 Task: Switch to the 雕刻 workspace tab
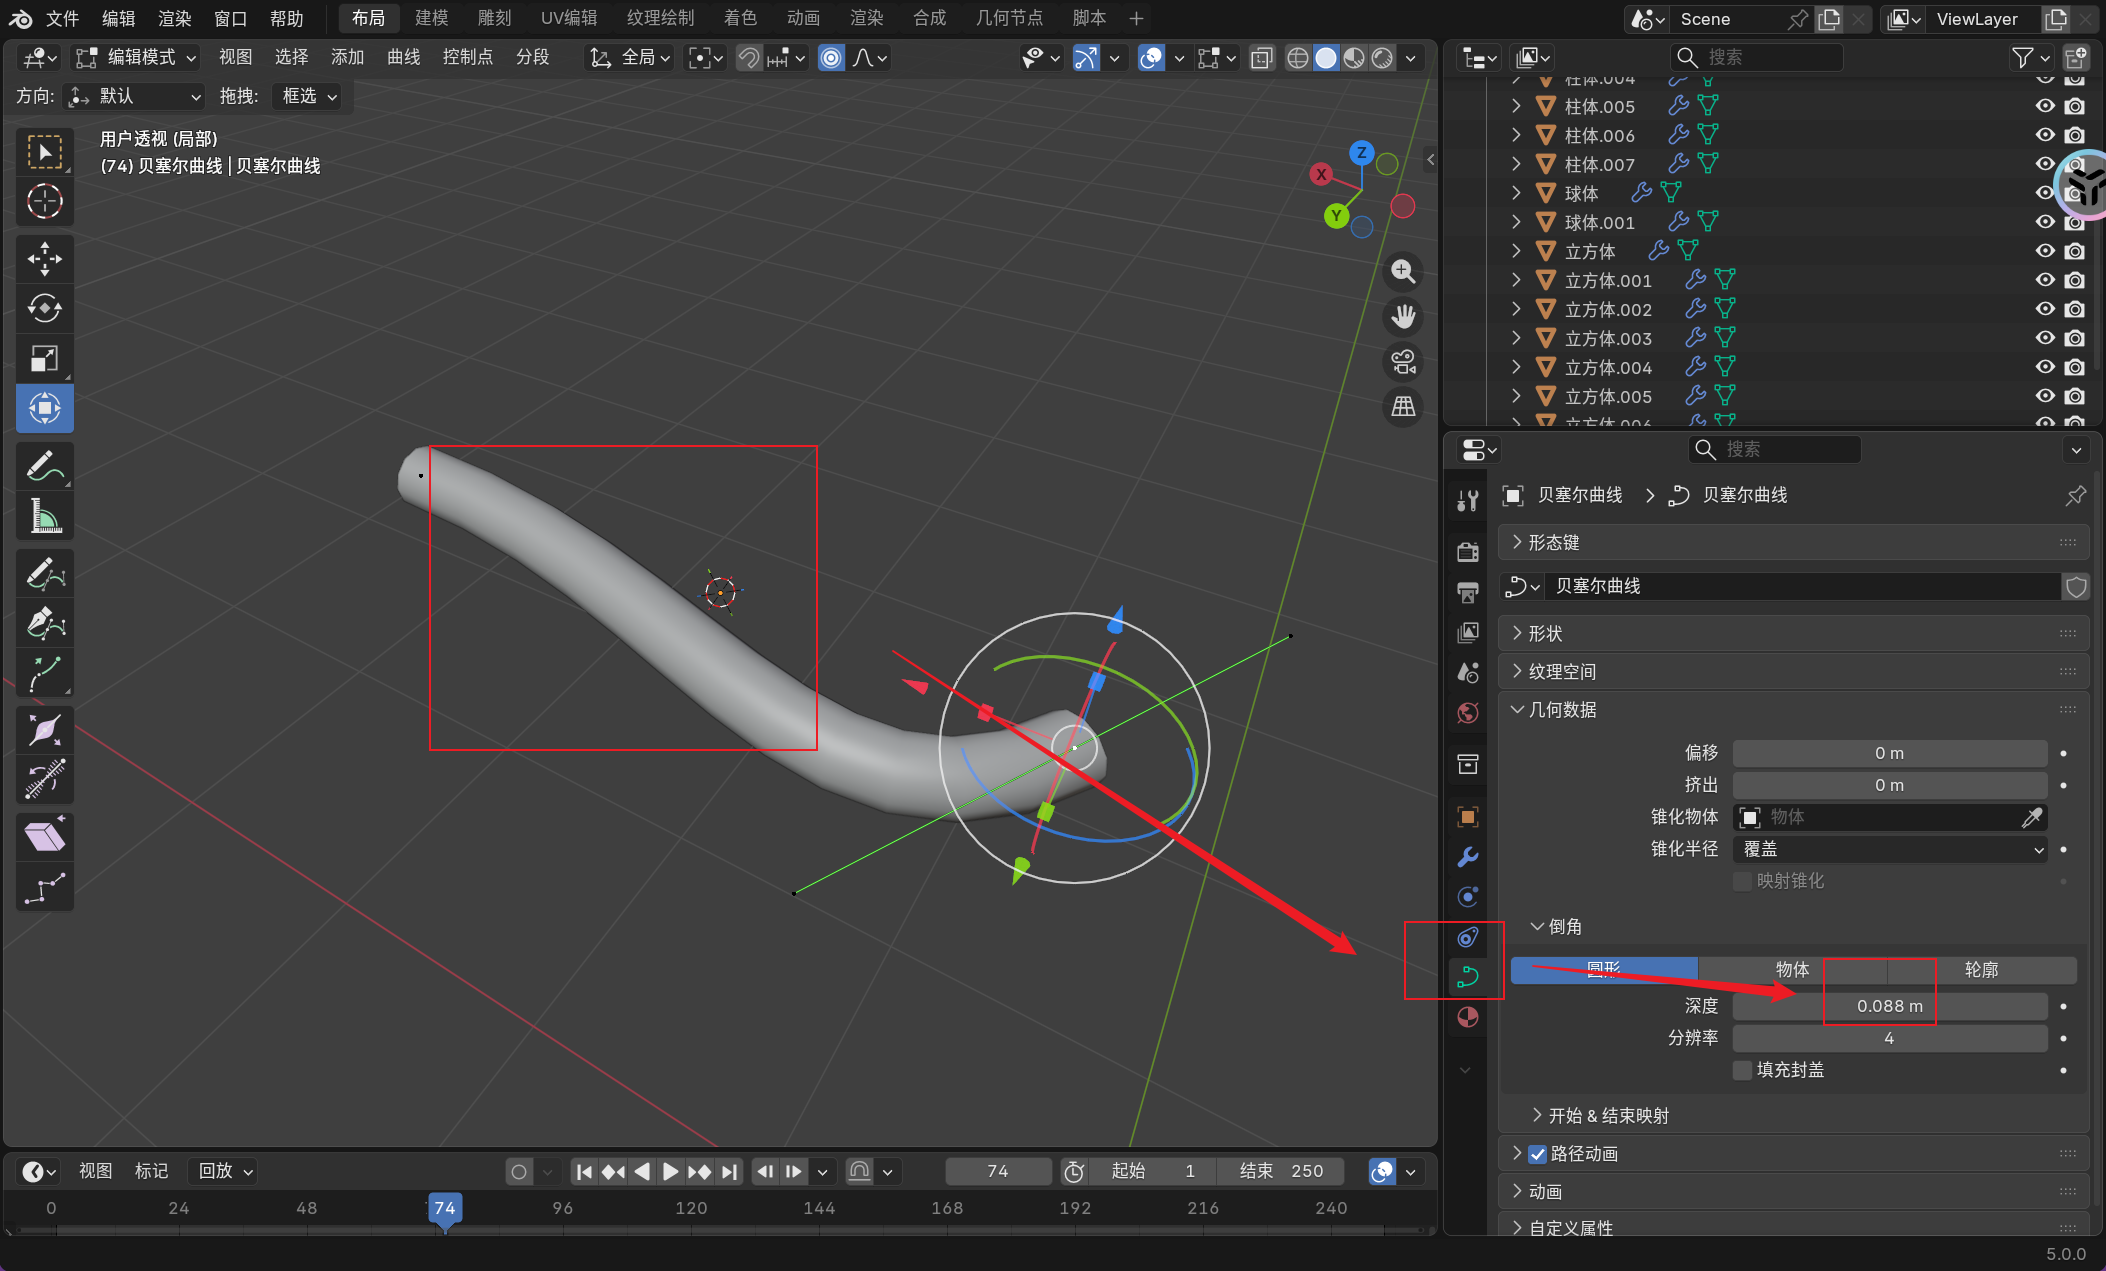(x=494, y=18)
